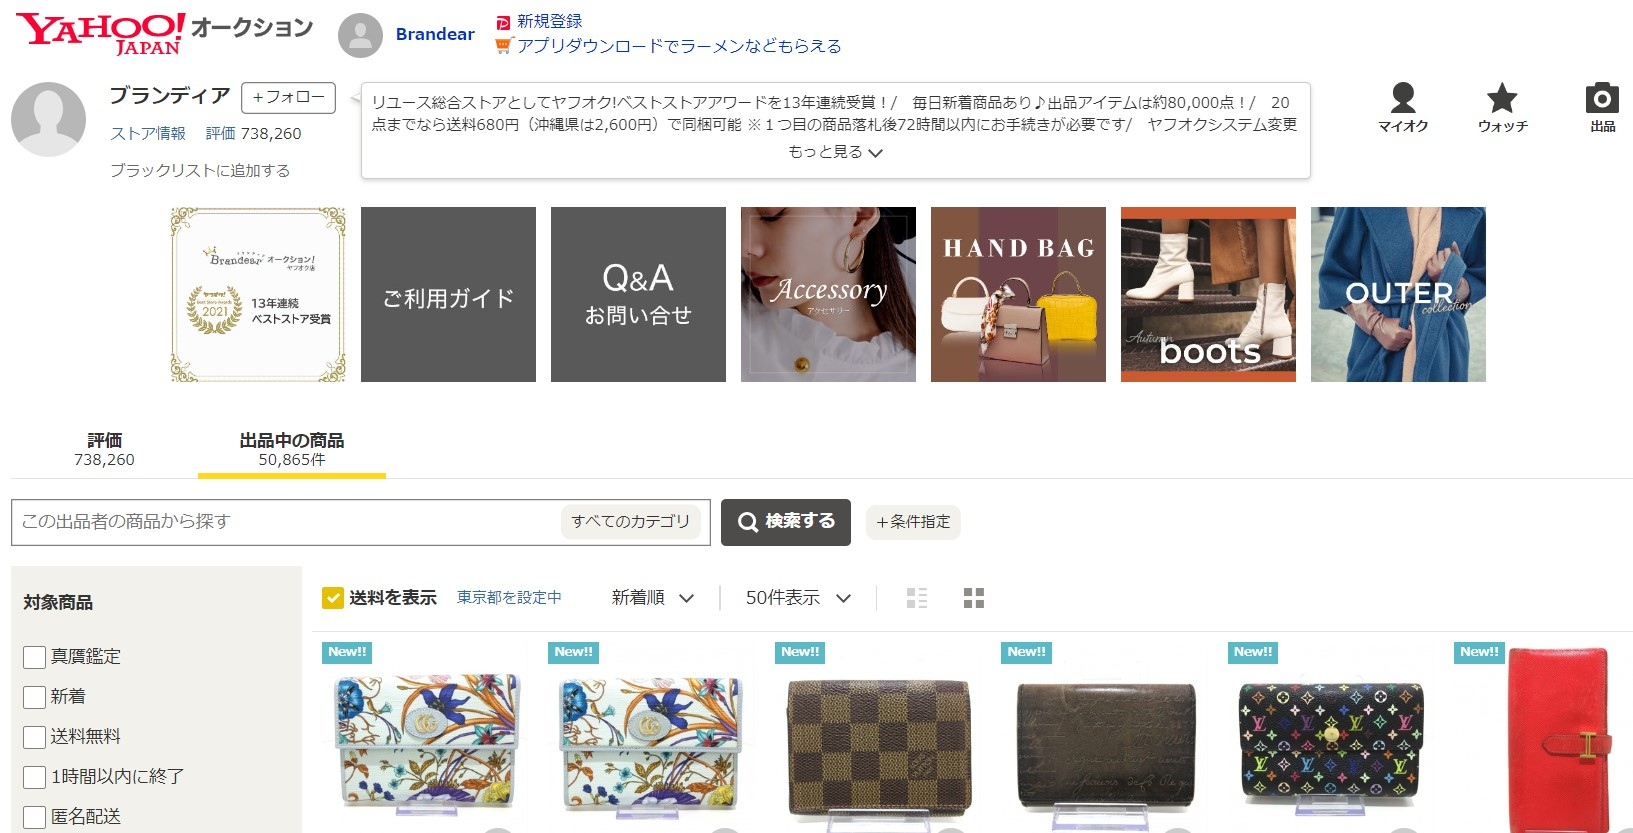Click the shopping cart icon beside app download

pyautogui.click(x=504, y=45)
